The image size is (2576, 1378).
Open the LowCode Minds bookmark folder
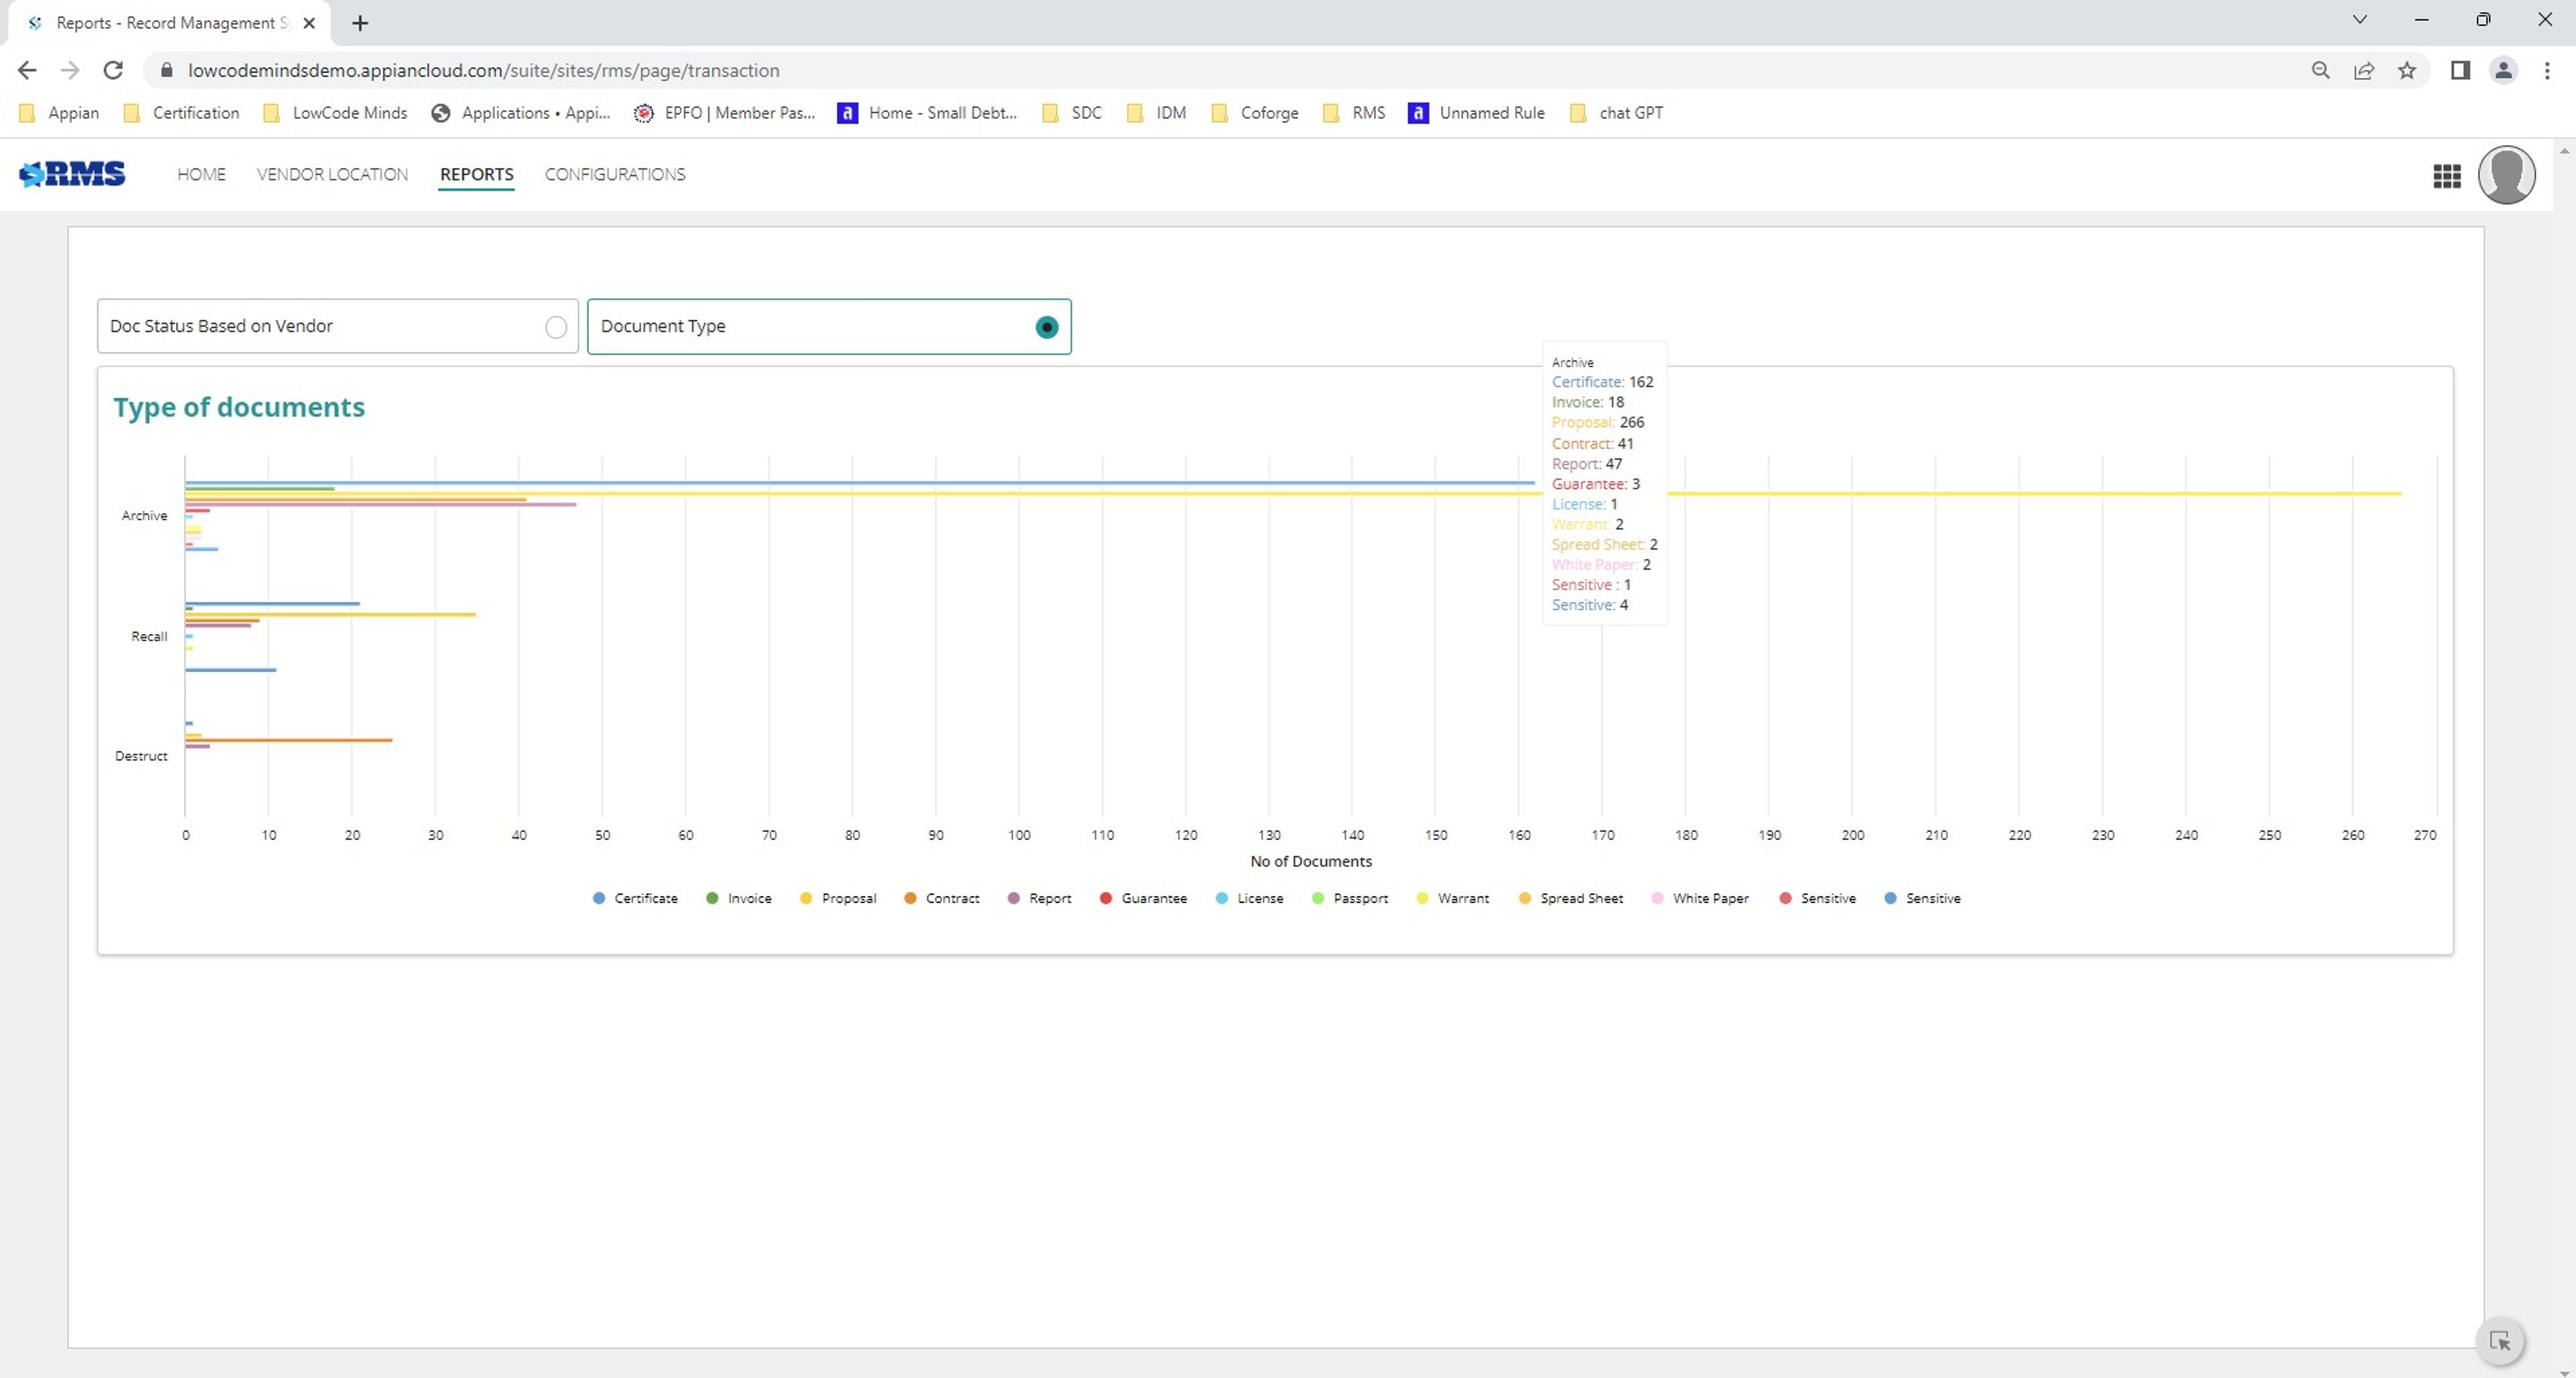(336, 113)
